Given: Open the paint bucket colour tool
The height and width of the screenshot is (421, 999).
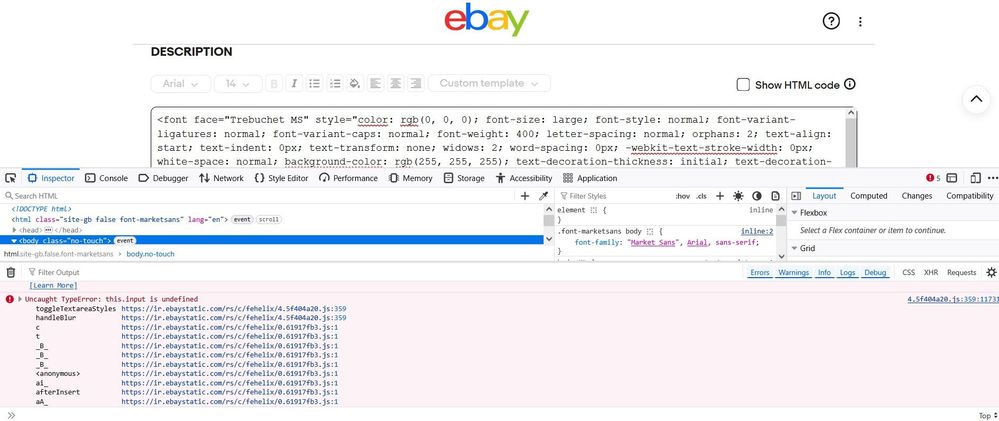Looking at the screenshot, I should coord(356,83).
